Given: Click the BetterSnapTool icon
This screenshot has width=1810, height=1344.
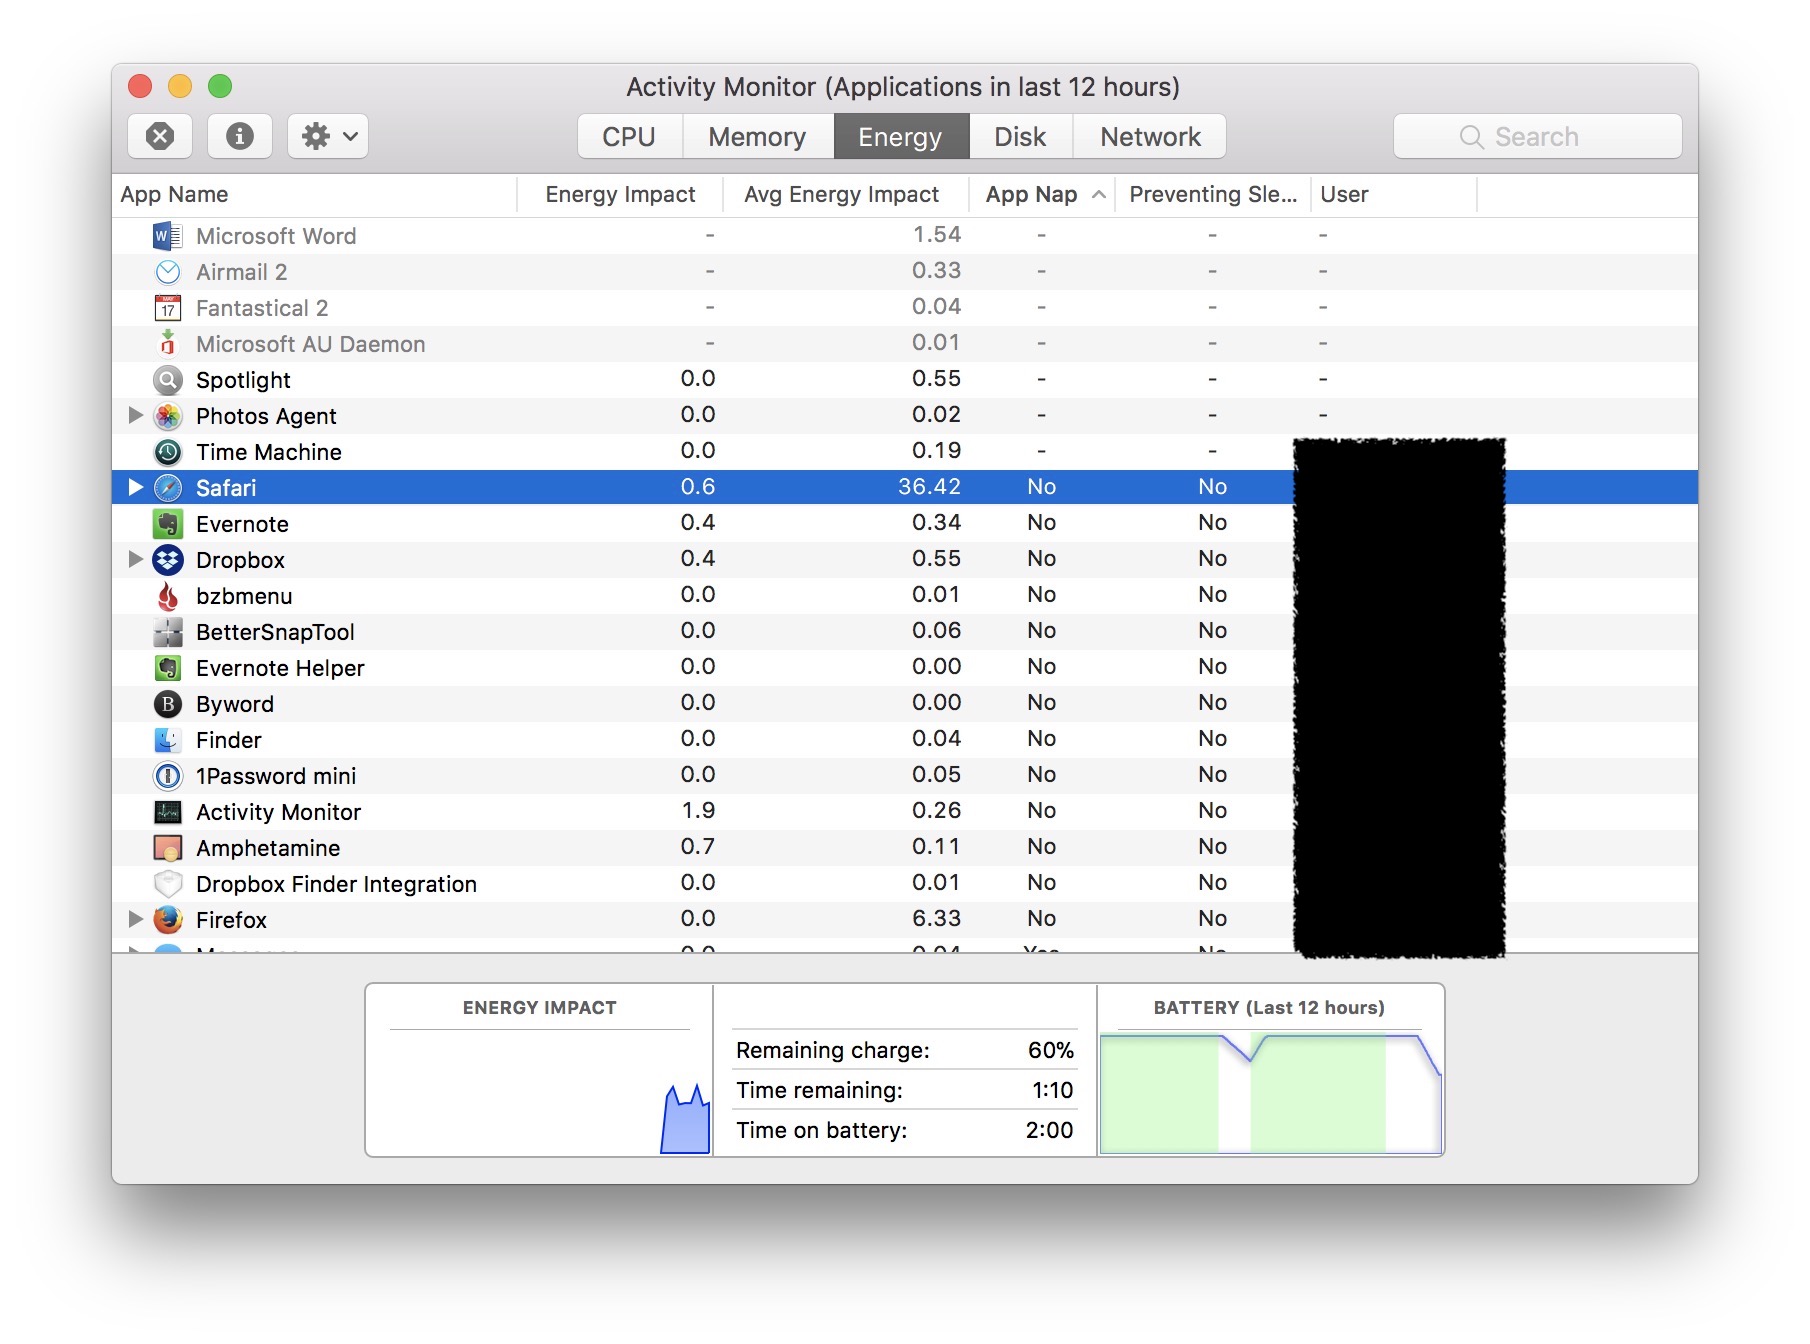Looking at the screenshot, I should [168, 632].
